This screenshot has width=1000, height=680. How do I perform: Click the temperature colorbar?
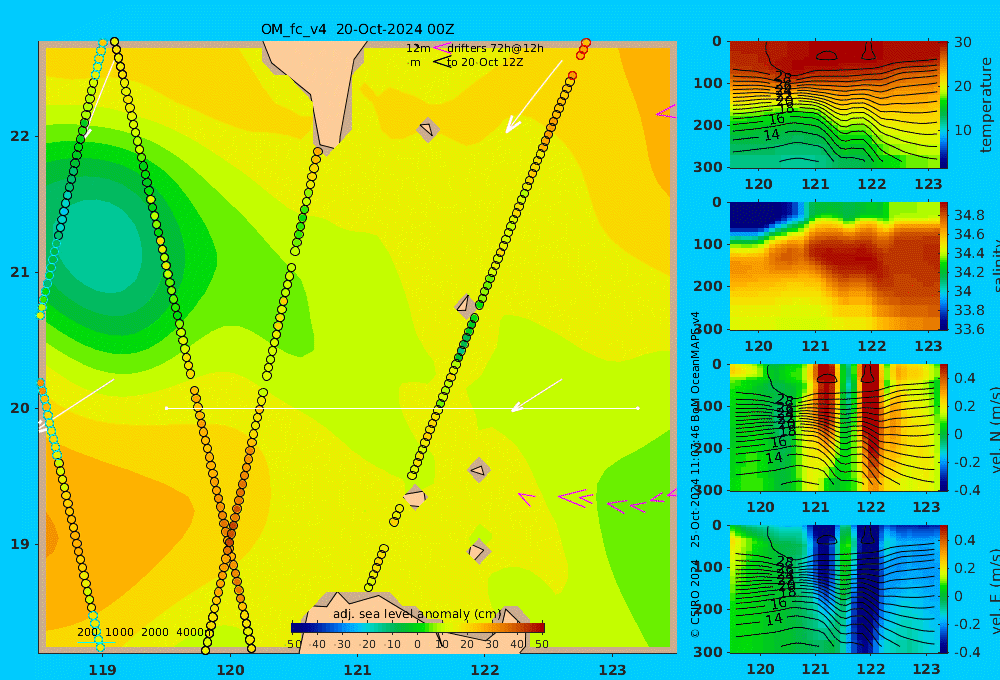point(944,105)
